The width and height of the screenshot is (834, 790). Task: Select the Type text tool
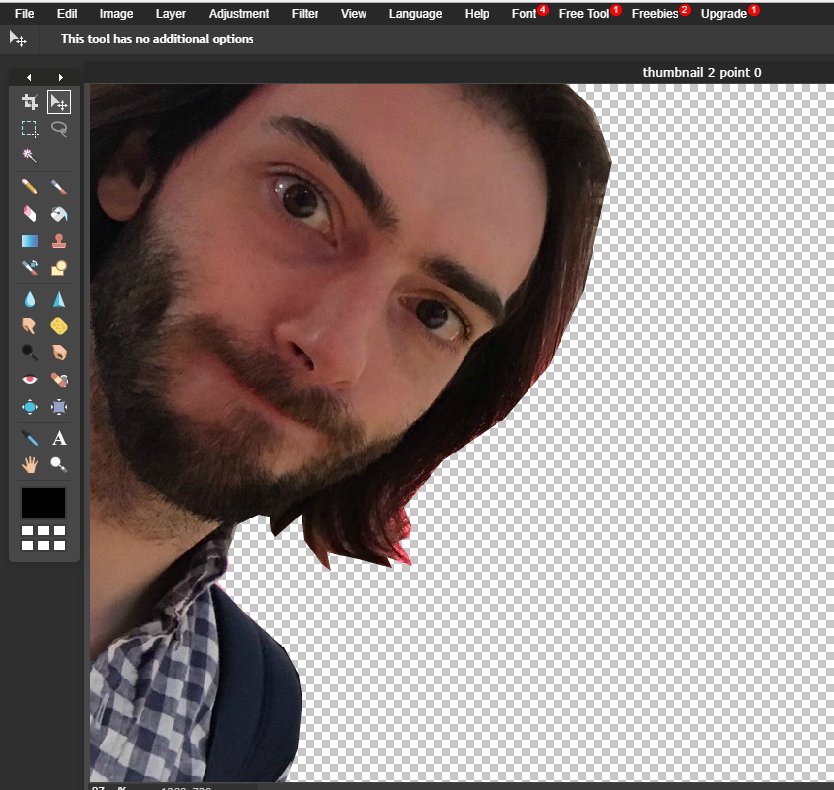(x=59, y=438)
